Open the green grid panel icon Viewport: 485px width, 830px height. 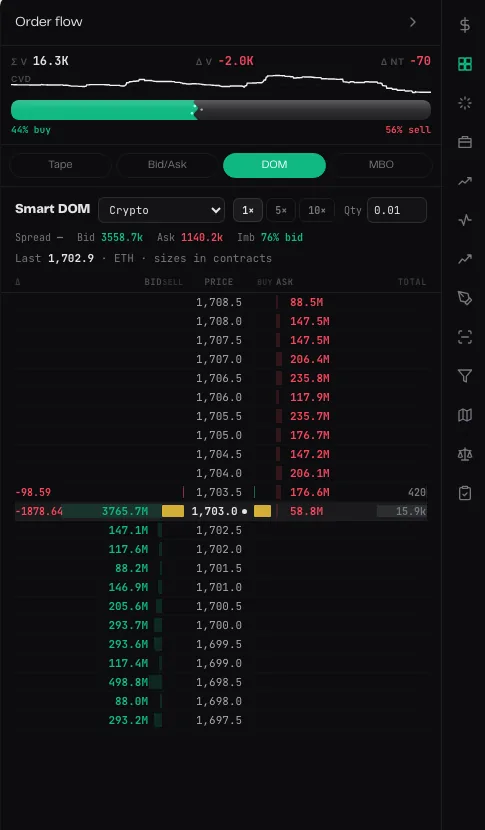464,64
